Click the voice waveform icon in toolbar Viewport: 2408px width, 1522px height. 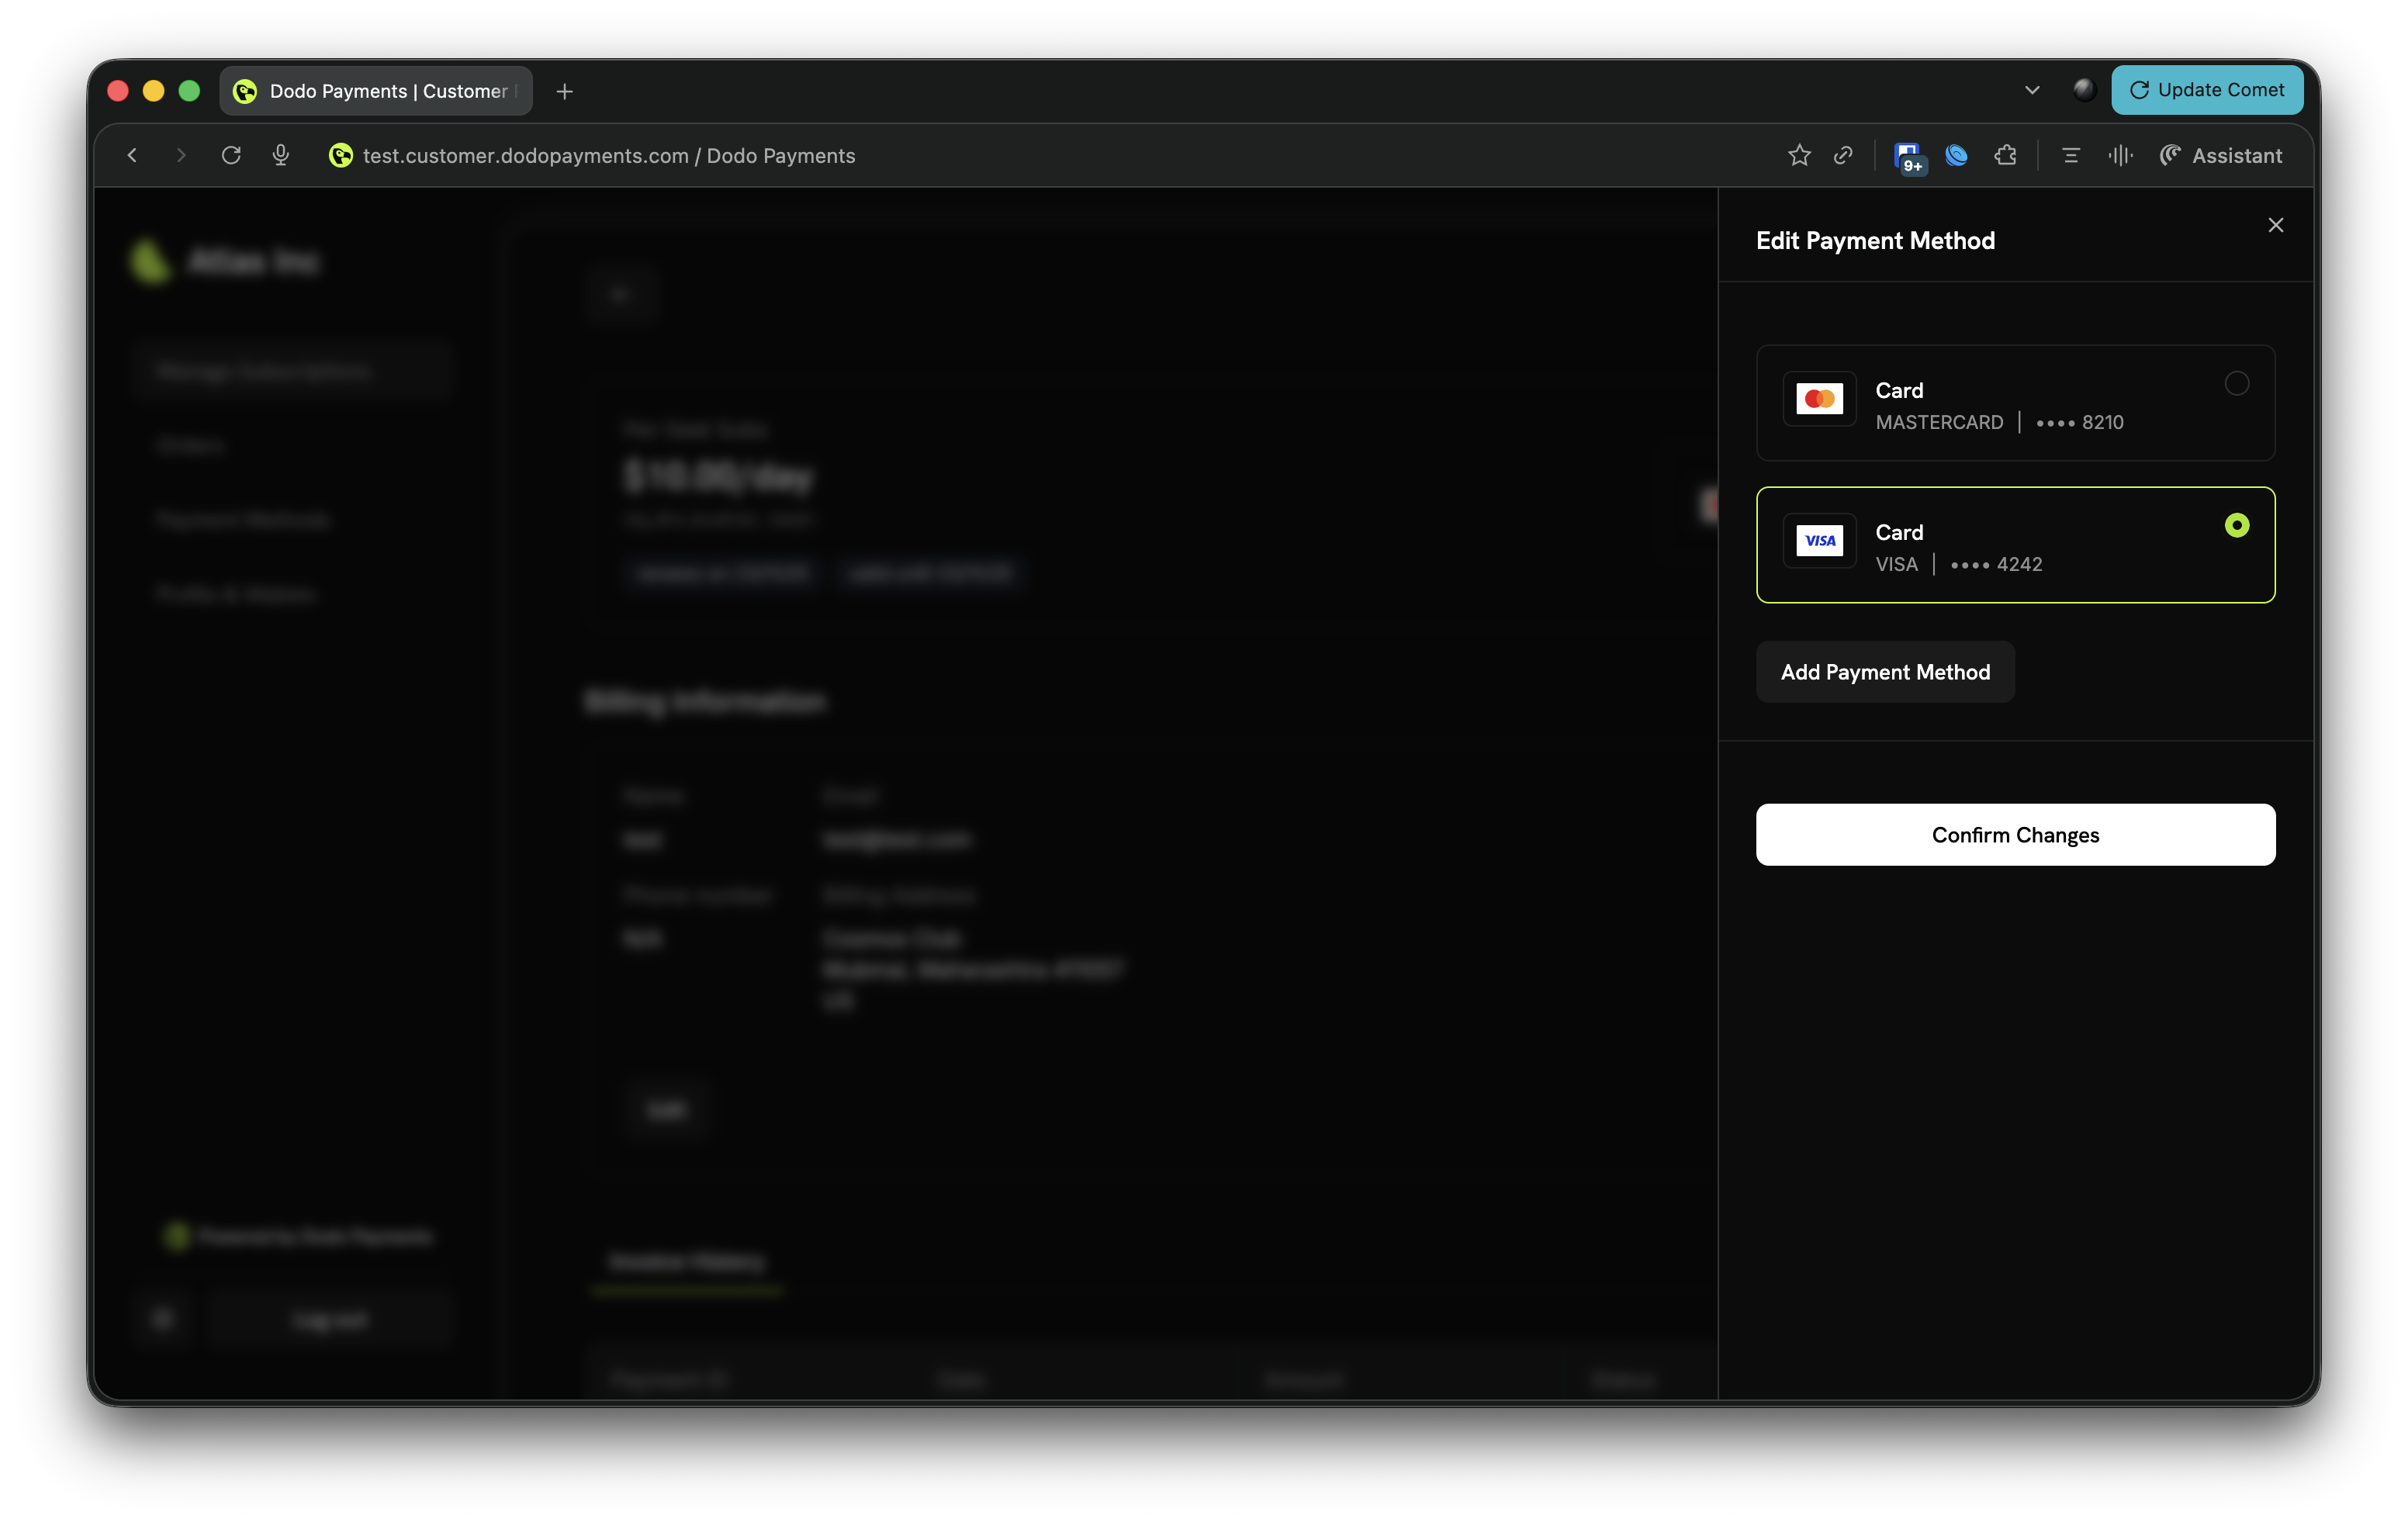(2119, 155)
